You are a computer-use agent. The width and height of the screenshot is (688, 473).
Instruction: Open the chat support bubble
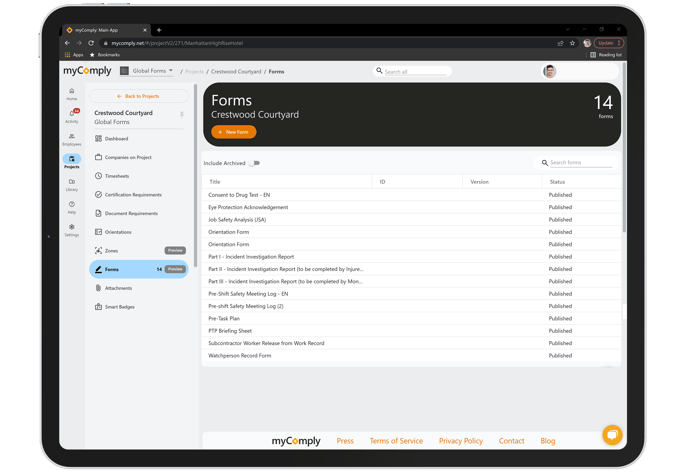coord(613,435)
